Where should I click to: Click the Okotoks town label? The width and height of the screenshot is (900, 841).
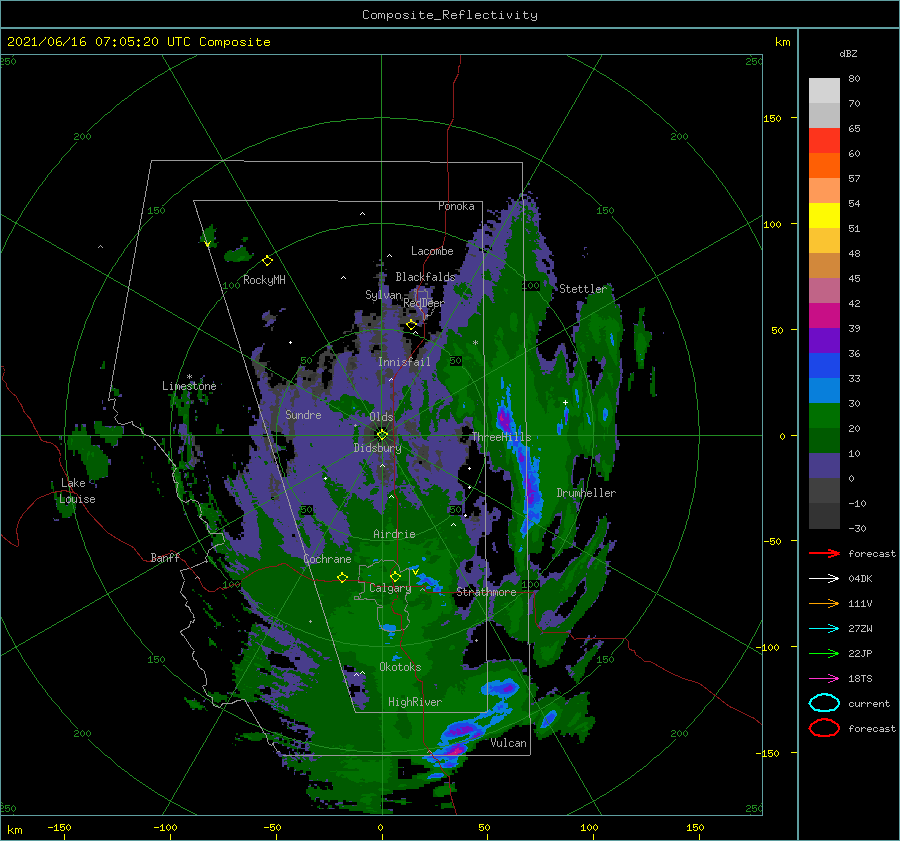tap(400, 667)
